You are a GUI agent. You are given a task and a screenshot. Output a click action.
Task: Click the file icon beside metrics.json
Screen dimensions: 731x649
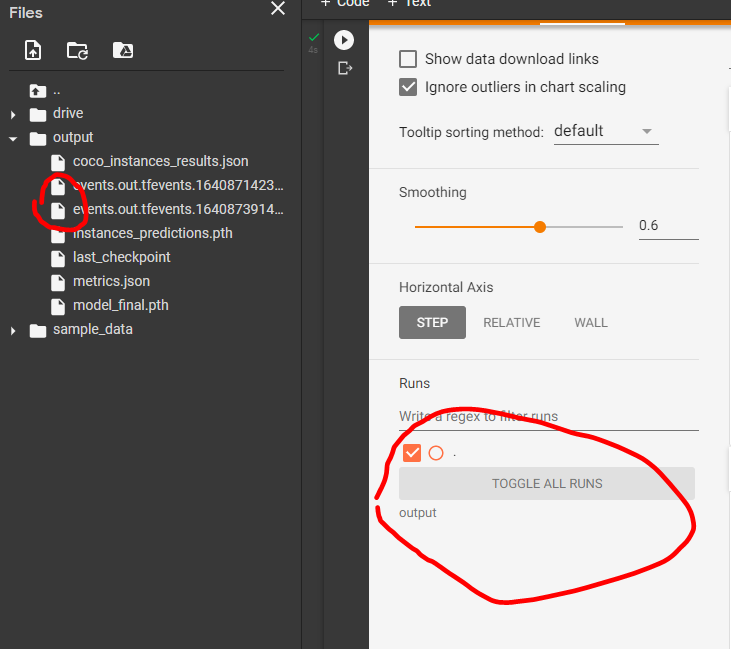coord(58,282)
